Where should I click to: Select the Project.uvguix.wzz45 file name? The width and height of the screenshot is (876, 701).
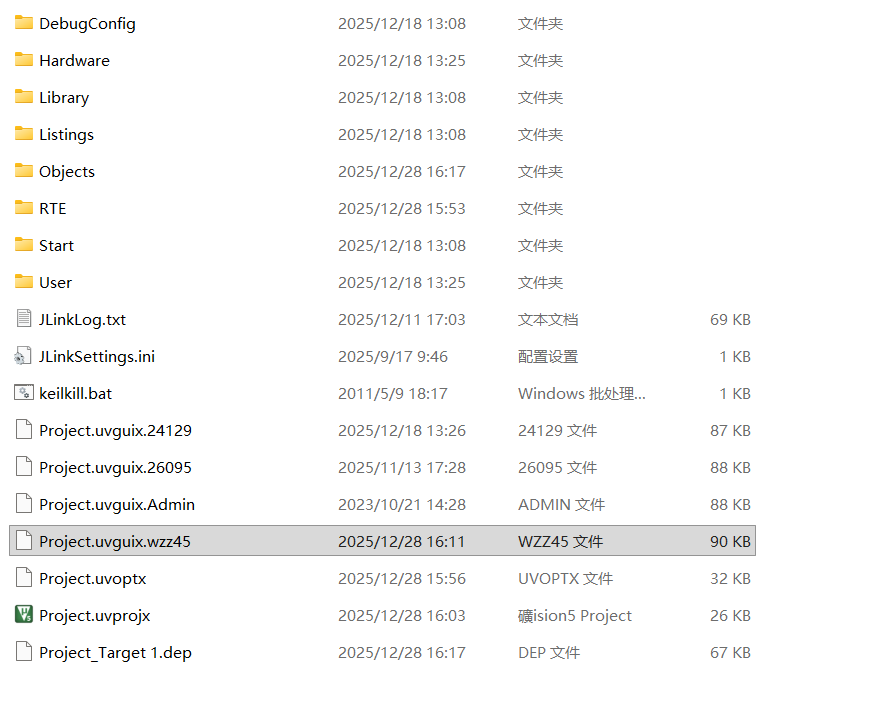pyautogui.click(x=115, y=541)
